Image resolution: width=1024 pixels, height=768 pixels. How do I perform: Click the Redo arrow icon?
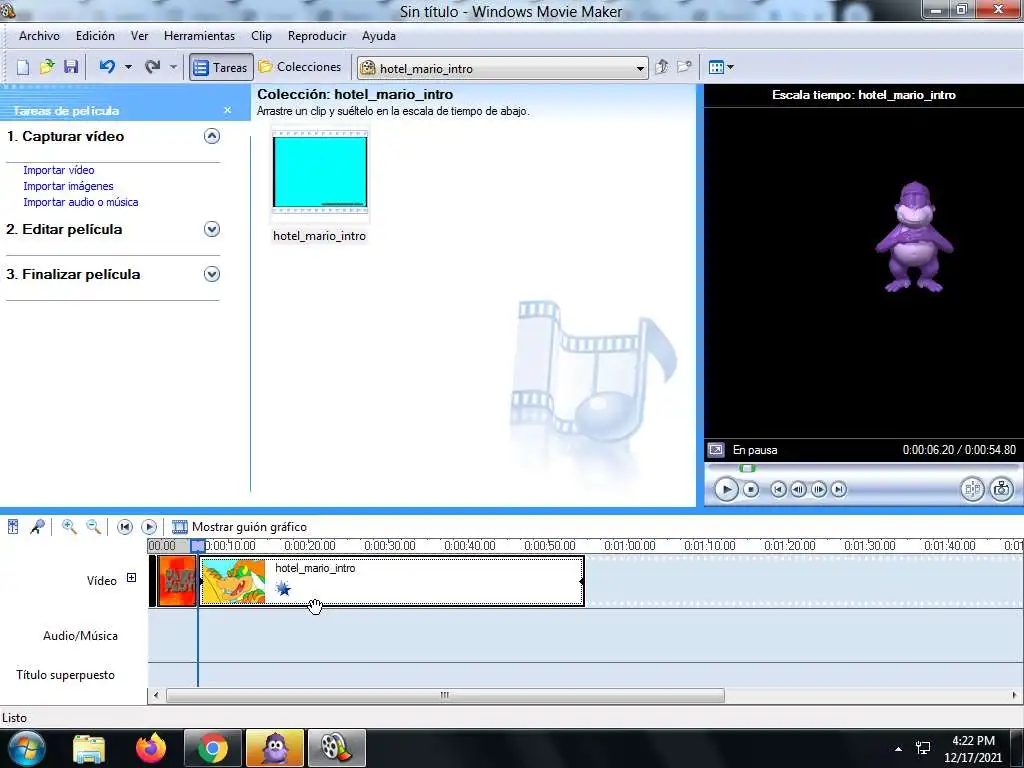(153, 67)
